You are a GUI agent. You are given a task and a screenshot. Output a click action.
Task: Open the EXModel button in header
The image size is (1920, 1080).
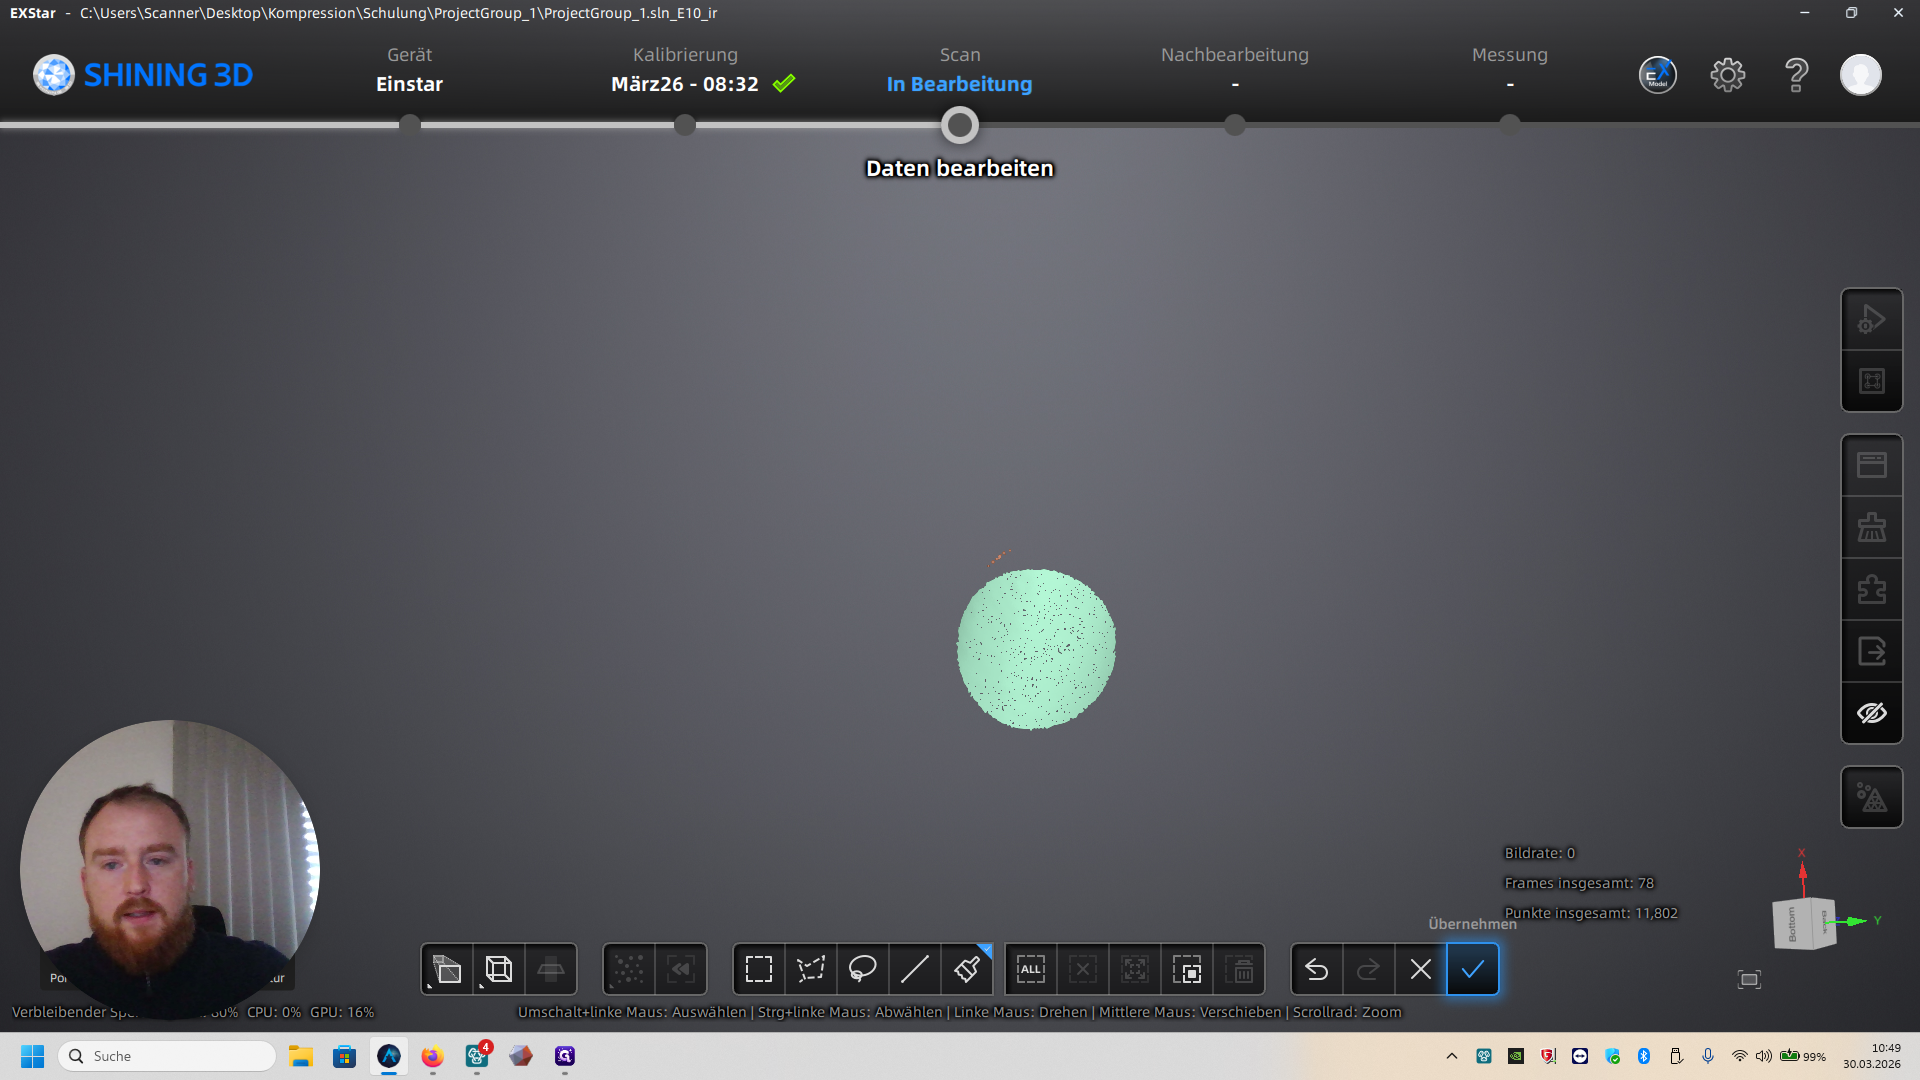[1657, 75]
